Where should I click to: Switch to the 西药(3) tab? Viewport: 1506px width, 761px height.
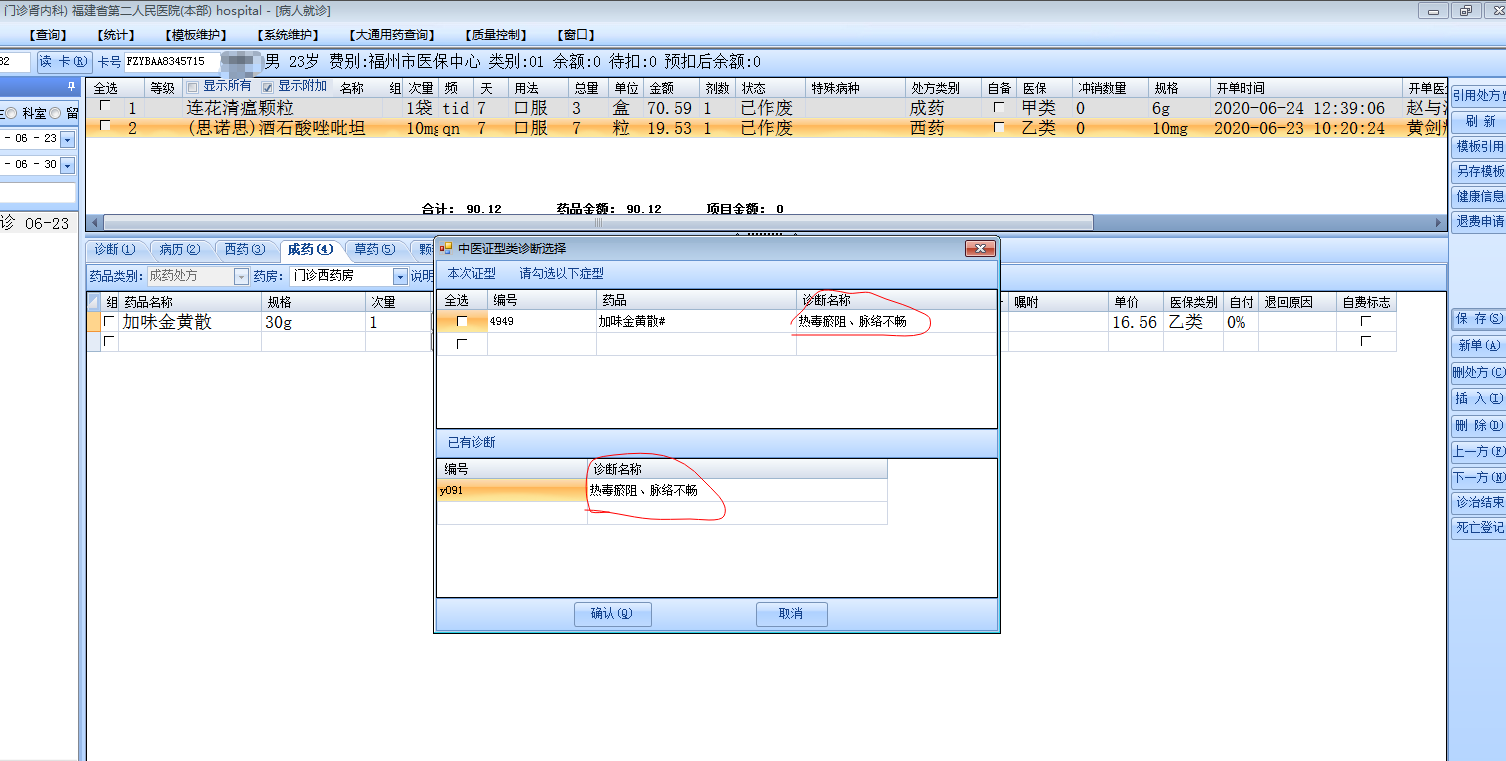245,249
